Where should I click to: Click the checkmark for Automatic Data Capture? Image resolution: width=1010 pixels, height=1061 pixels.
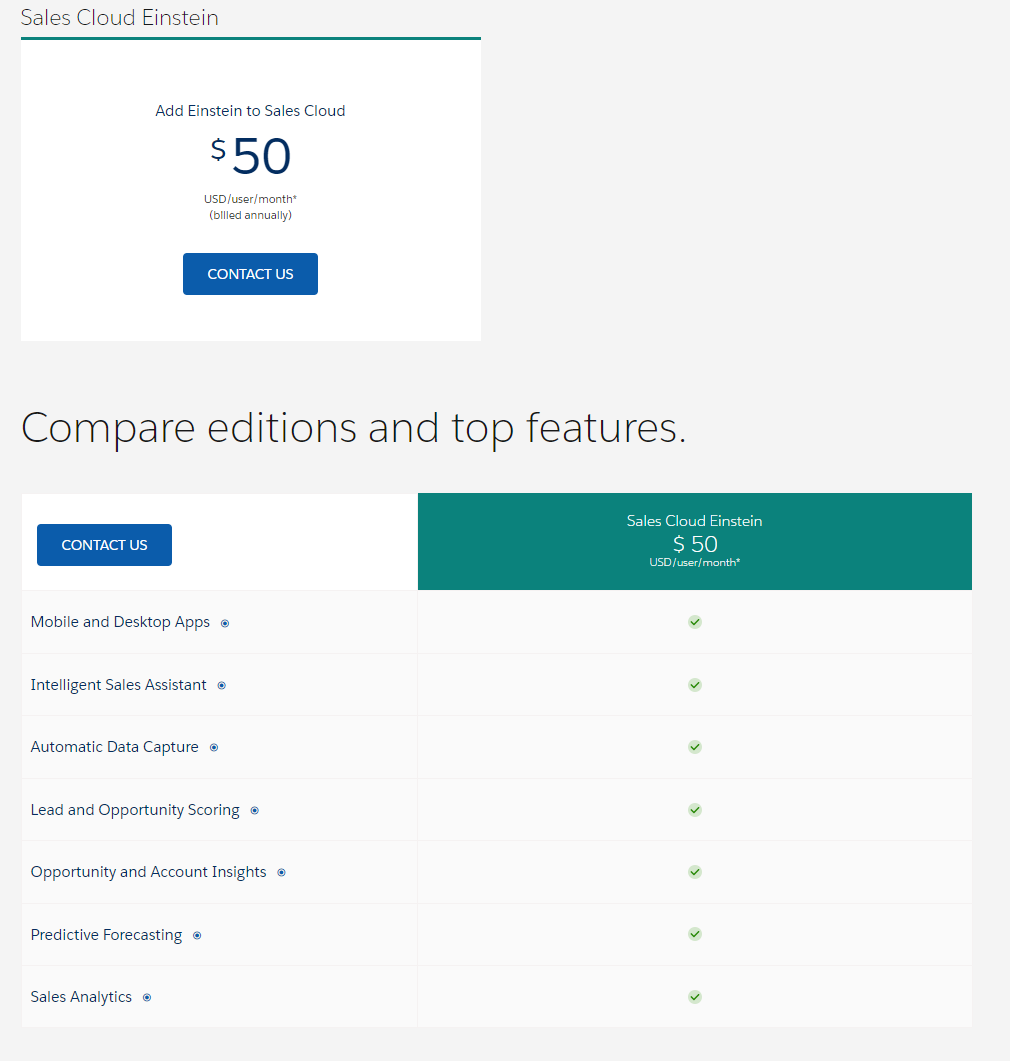(694, 747)
